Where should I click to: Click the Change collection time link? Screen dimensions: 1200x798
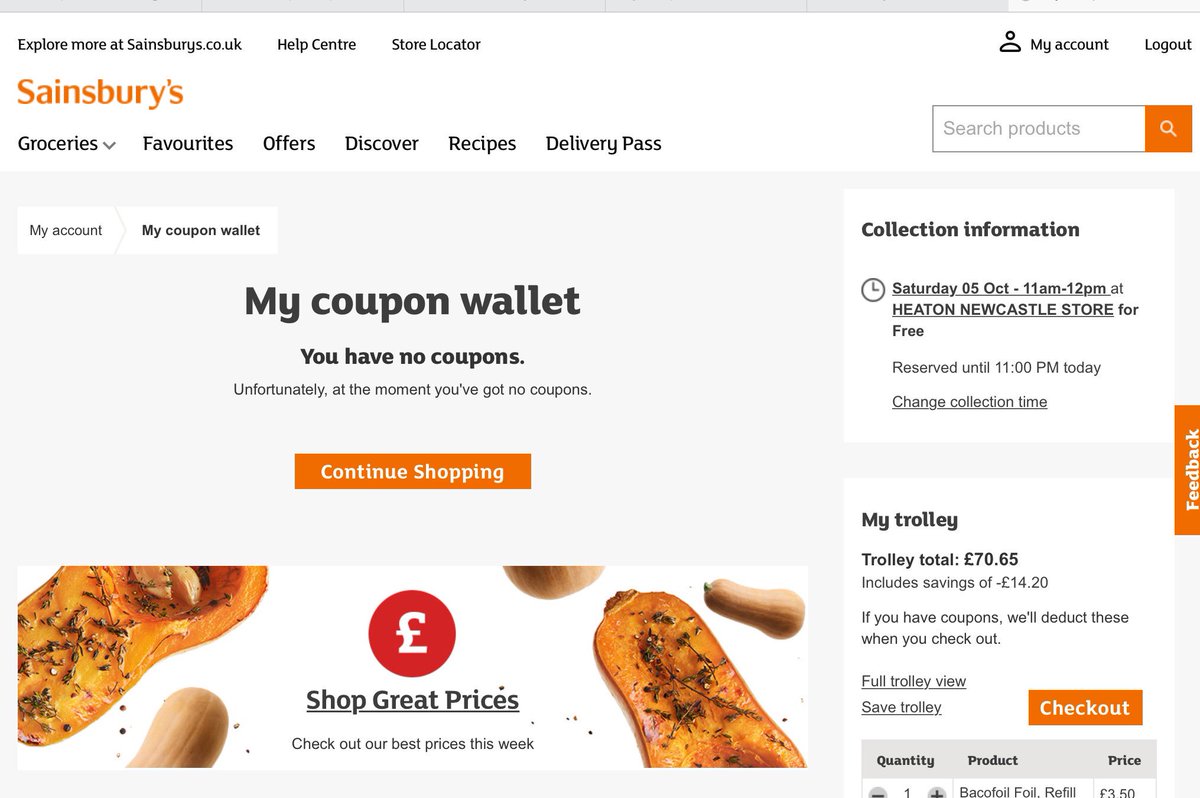pos(970,402)
